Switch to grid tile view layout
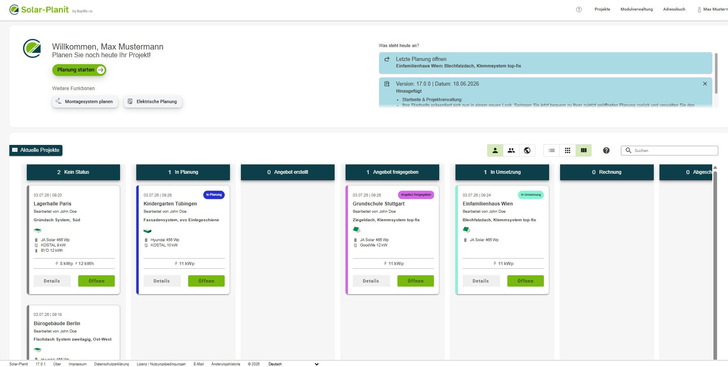 coord(567,151)
